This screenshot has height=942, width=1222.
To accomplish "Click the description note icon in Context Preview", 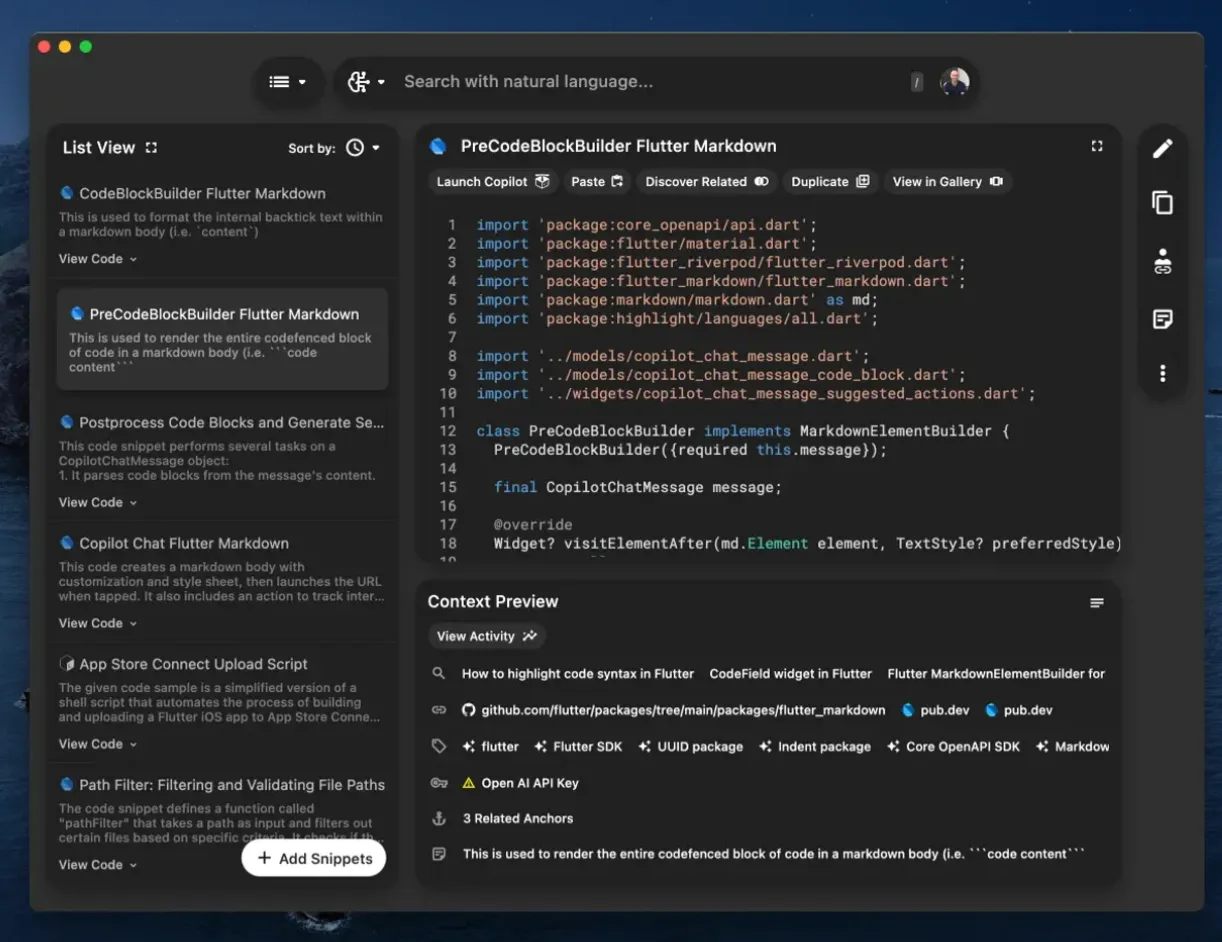I will [438, 854].
